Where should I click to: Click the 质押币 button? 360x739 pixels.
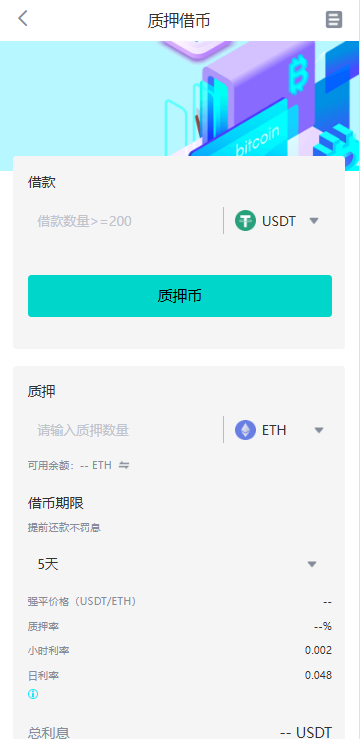(180, 296)
